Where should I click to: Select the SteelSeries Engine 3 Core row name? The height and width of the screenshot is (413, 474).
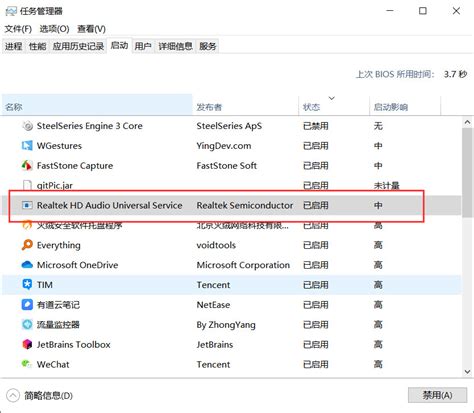click(x=89, y=126)
